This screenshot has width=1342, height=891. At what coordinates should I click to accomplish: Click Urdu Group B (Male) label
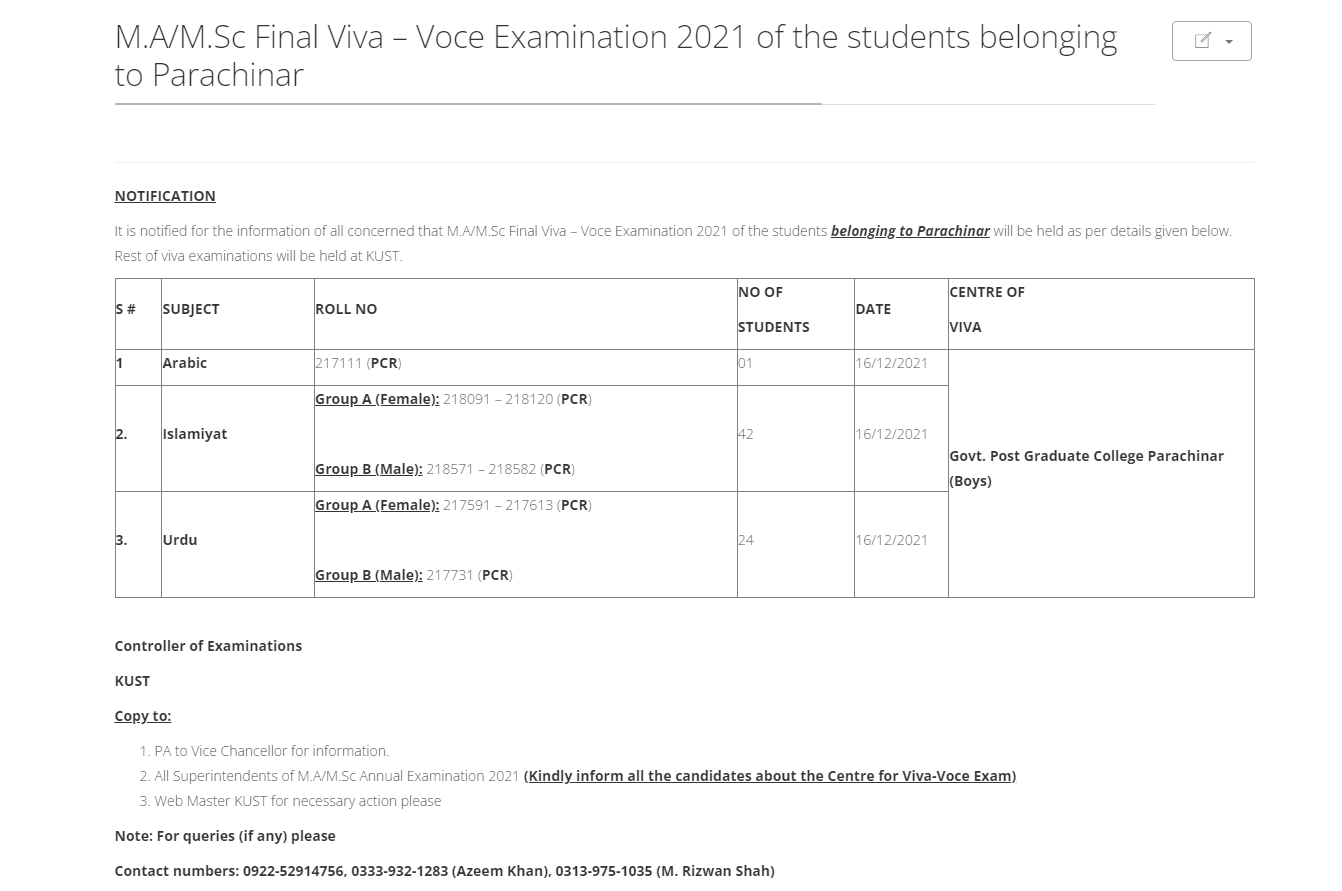(369, 575)
